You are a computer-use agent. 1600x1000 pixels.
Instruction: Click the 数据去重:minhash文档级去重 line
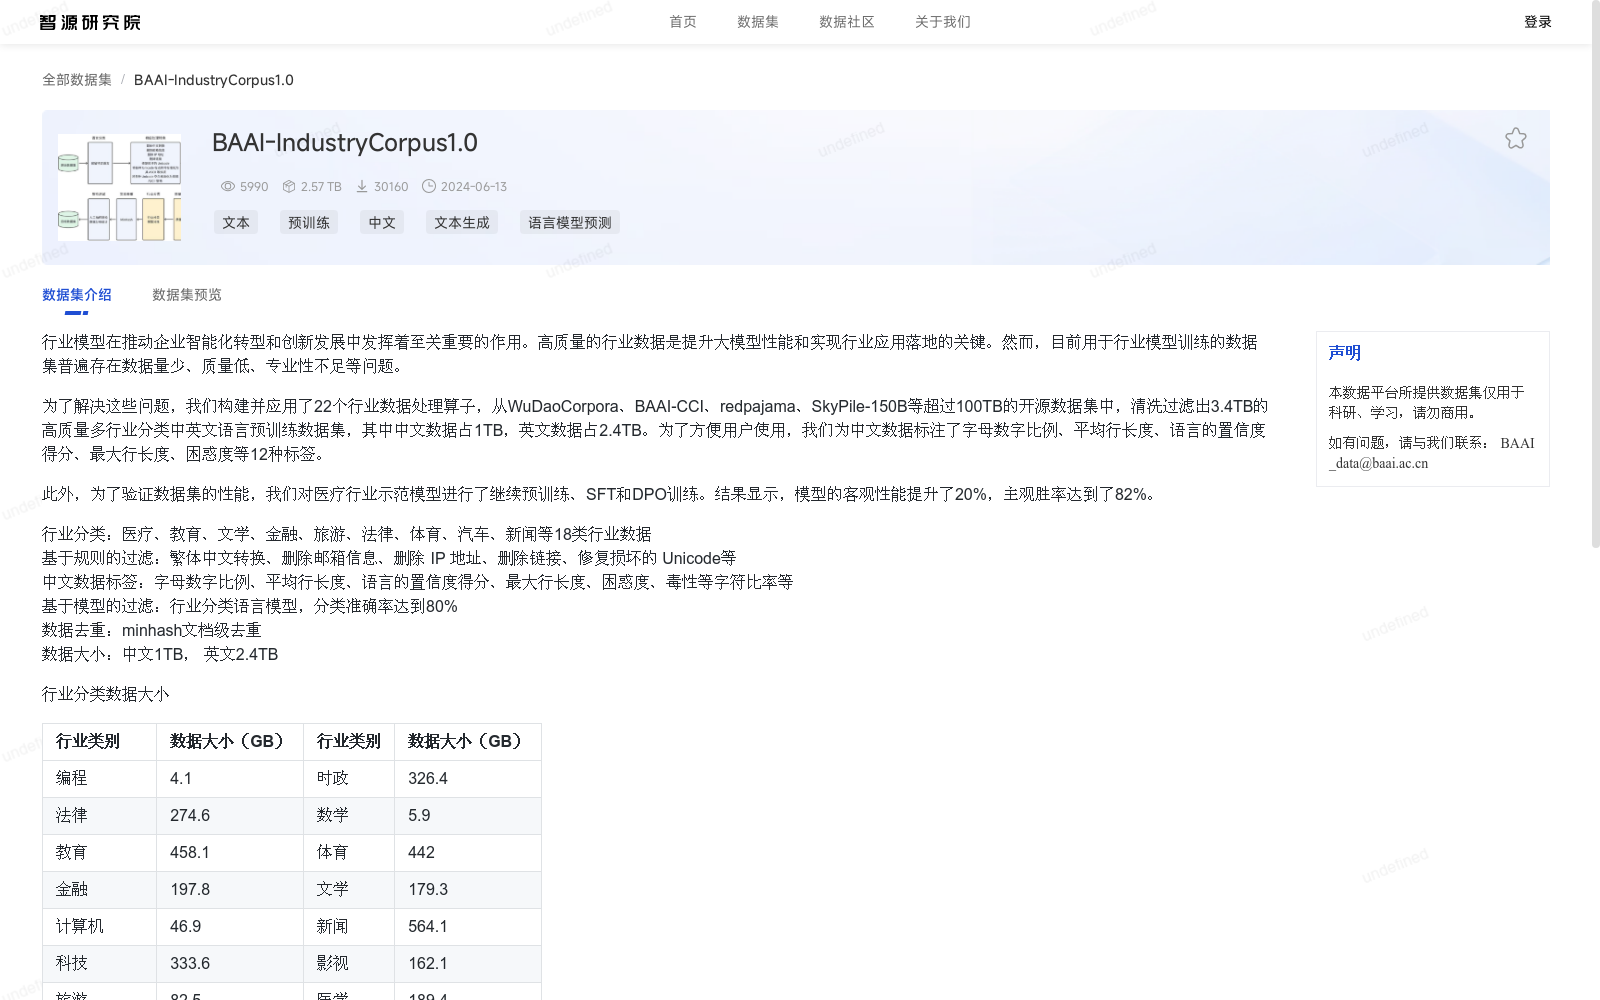(x=152, y=630)
